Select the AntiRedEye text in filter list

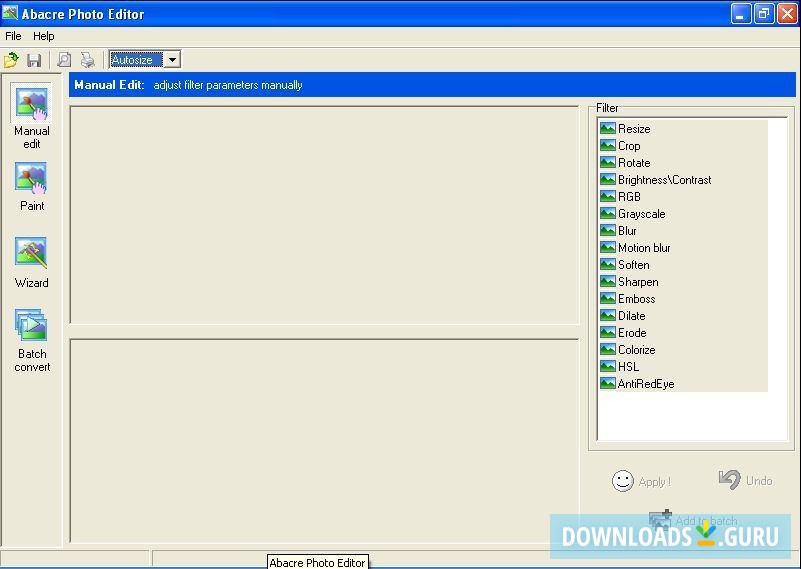pyautogui.click(x=646, y=384)
